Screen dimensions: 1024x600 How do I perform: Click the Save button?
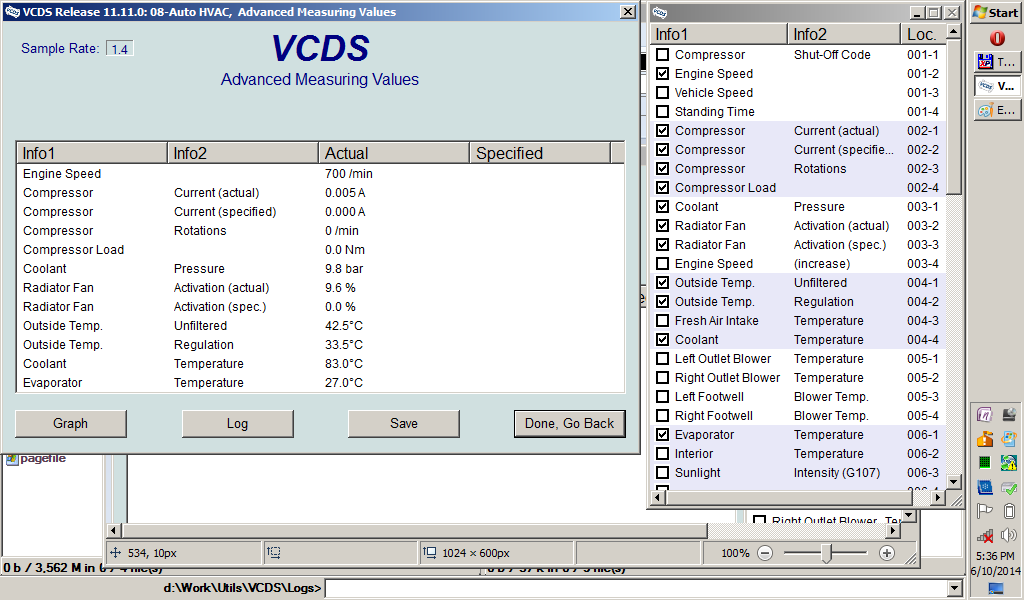click(x=404, y=424)
